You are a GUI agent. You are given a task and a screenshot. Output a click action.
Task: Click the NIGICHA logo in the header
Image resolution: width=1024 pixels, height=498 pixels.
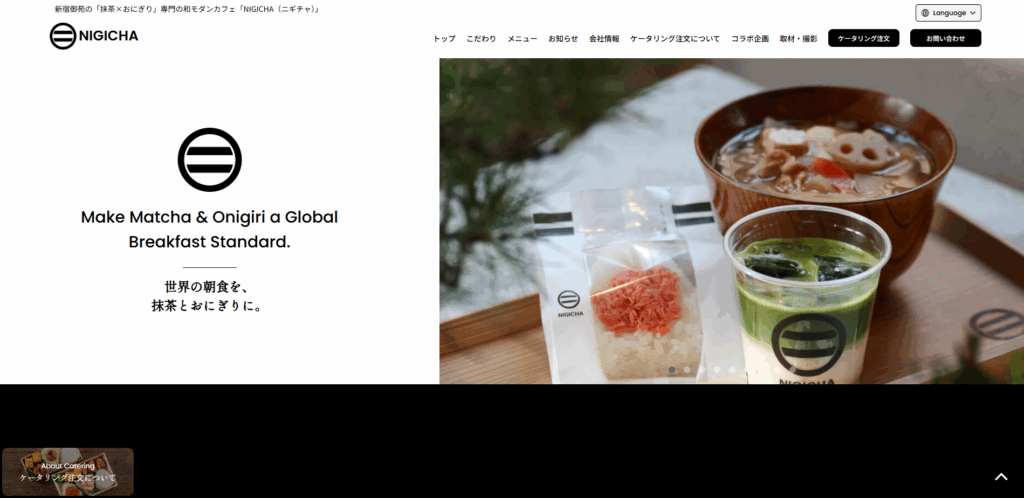click(94, 36)
